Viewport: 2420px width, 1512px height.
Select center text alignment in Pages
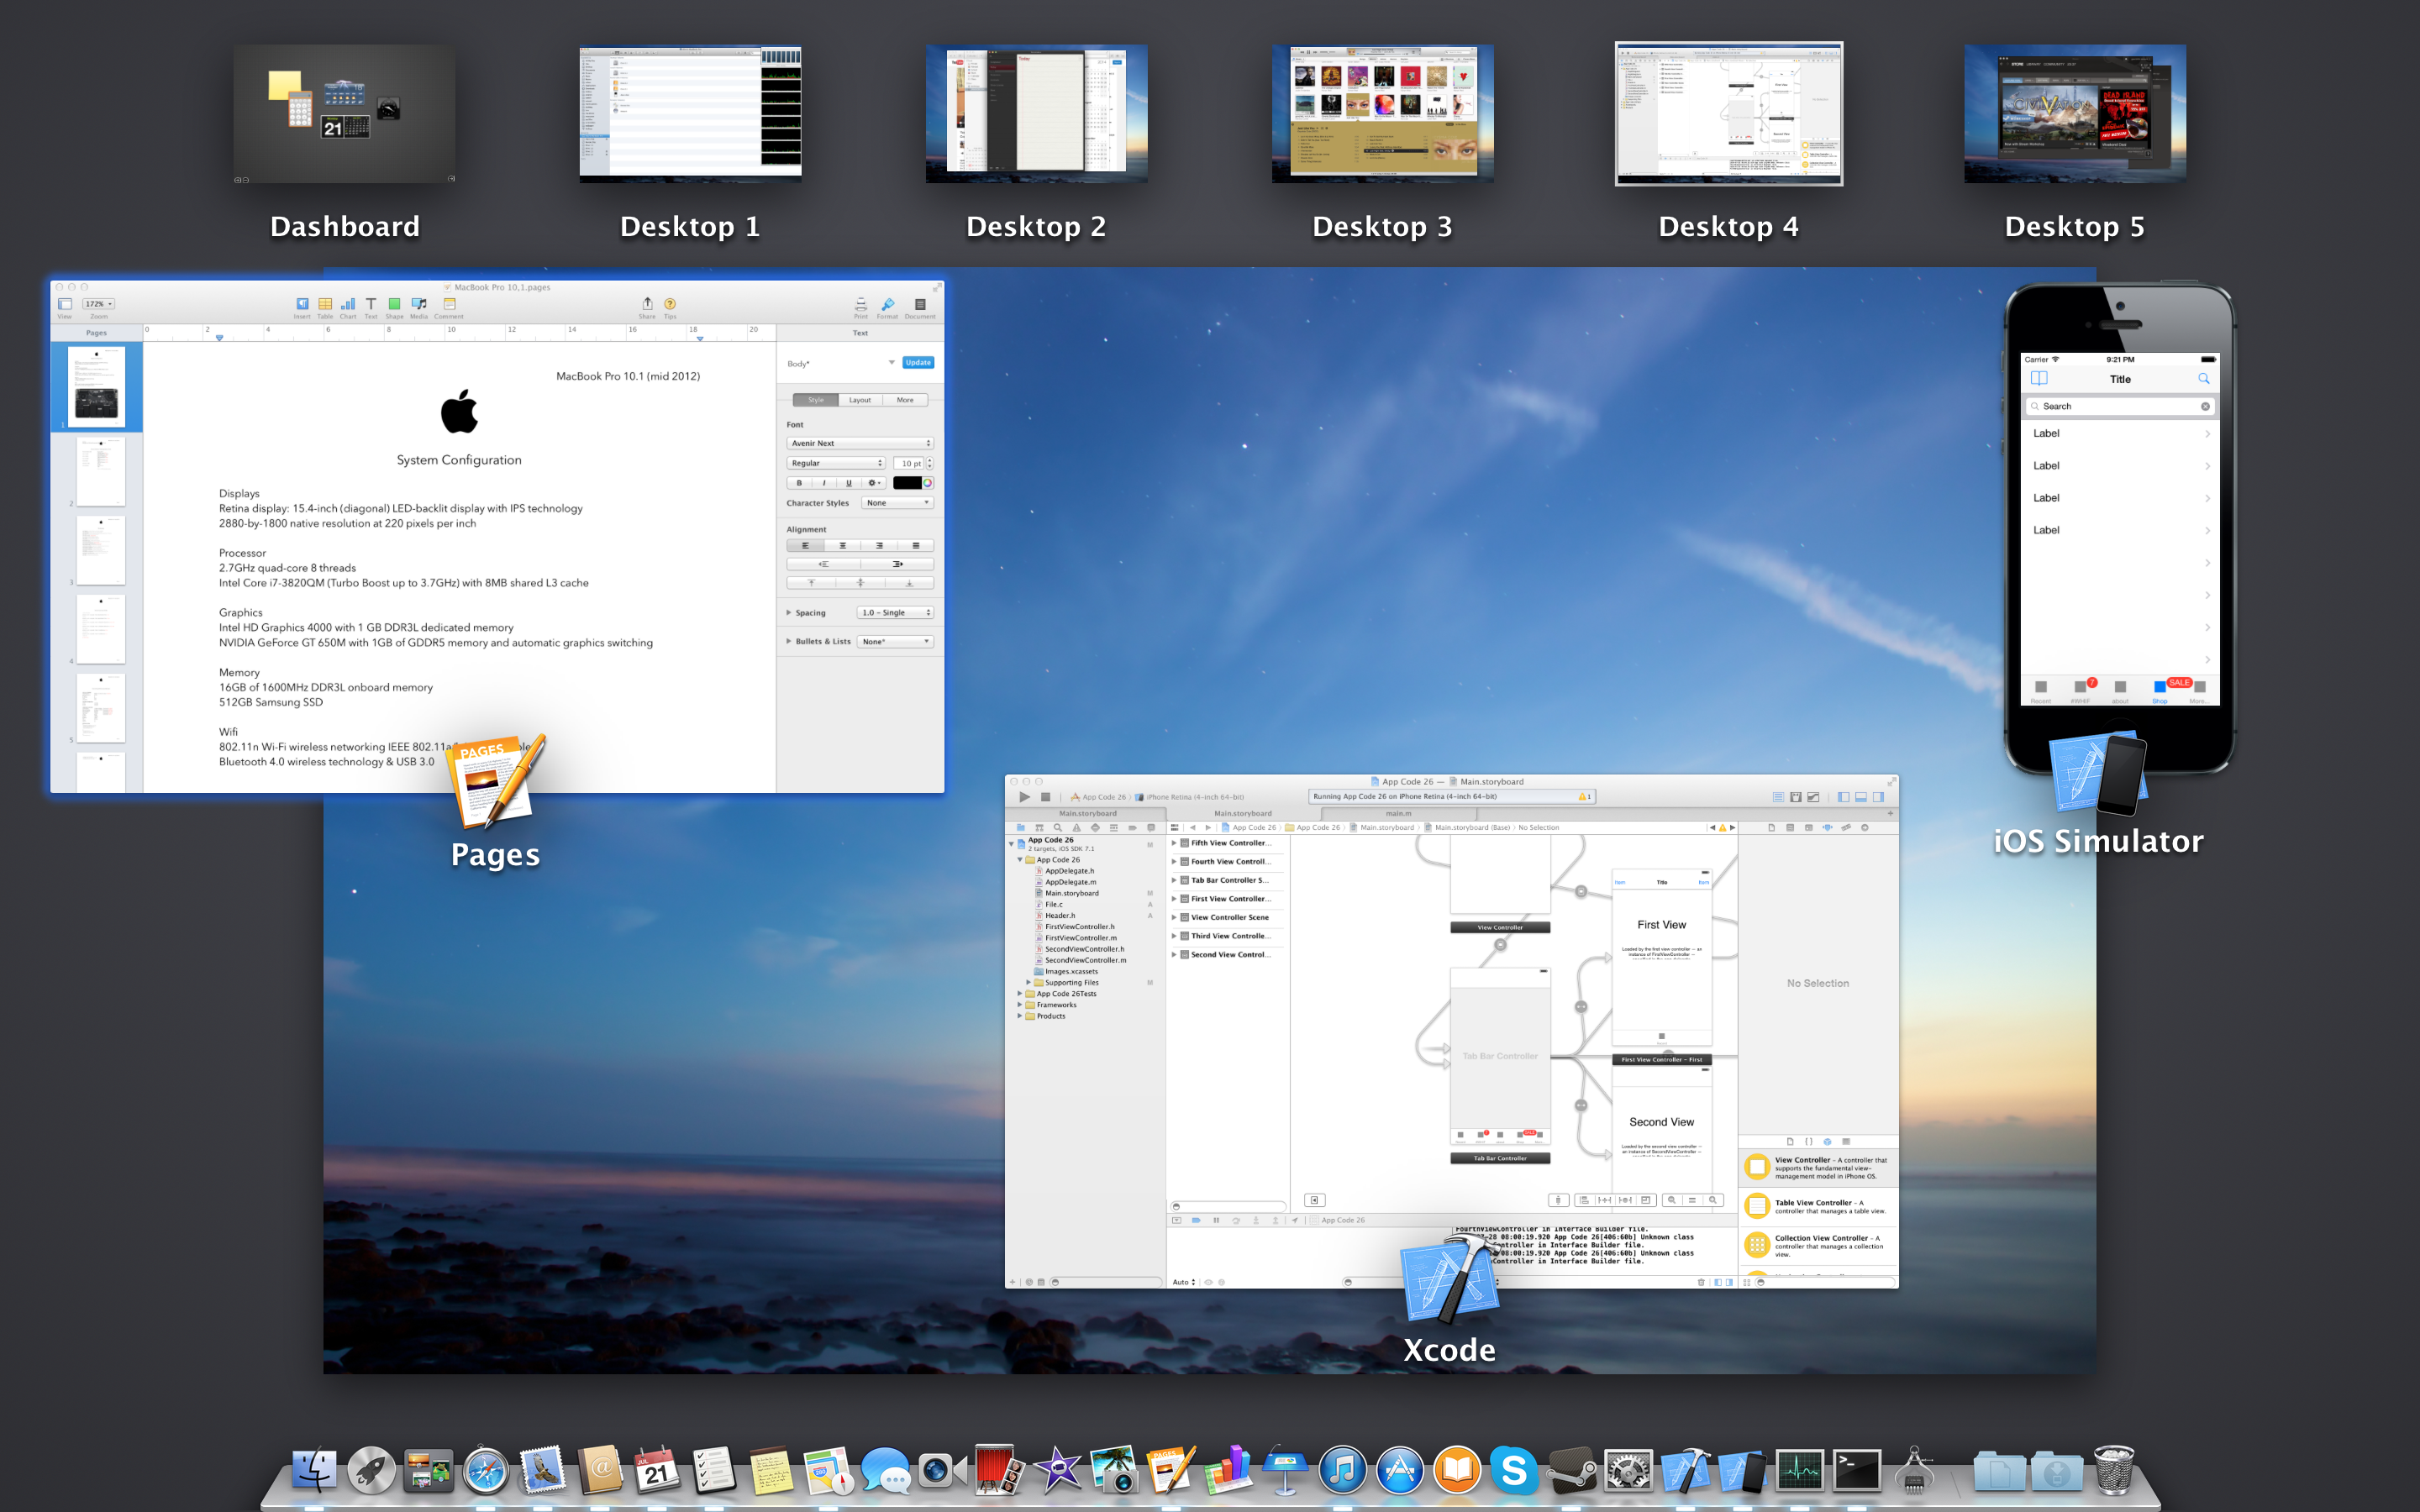point(842,546)
